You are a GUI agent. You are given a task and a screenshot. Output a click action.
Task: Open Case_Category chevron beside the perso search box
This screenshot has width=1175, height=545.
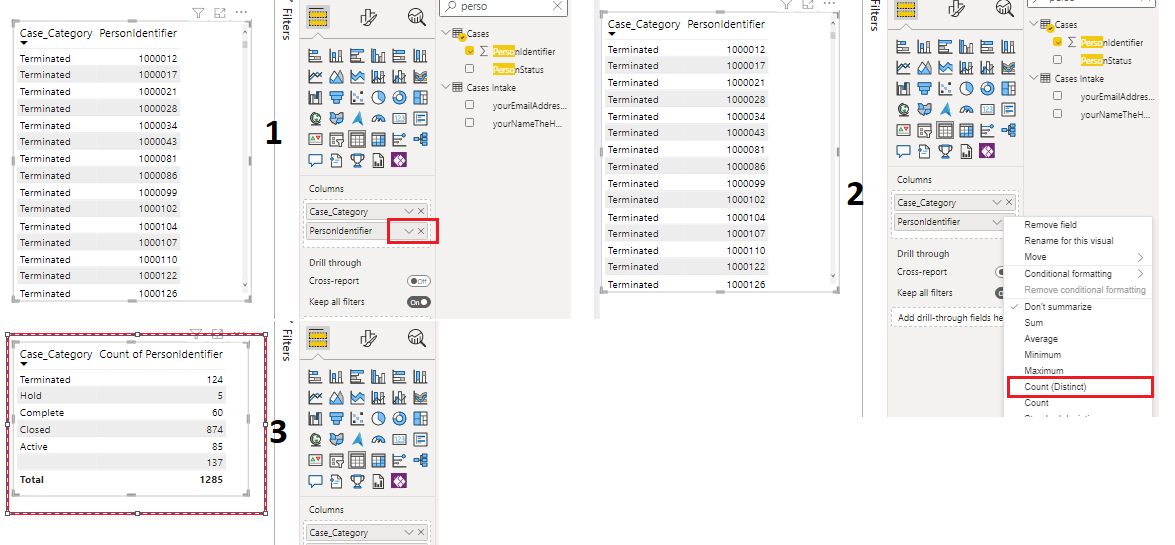point(408,211)
